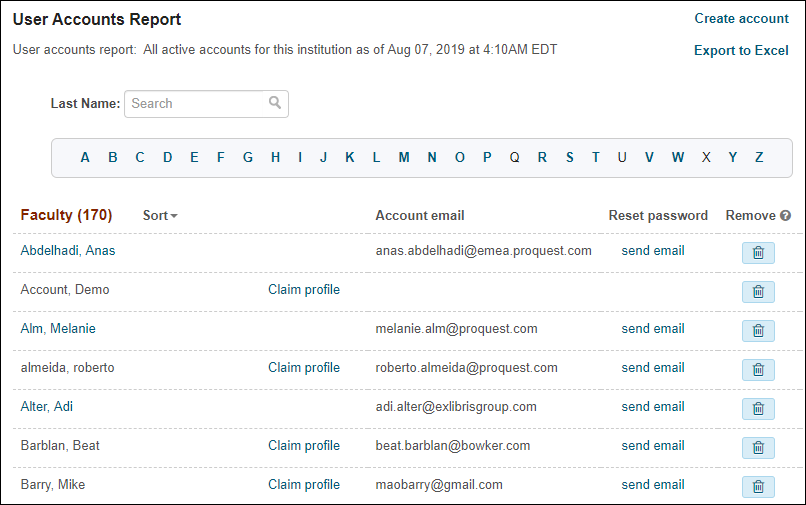806x505 pixels.
Task: Click trash icon for almeida, roberto
Action: tap(758, 370)
